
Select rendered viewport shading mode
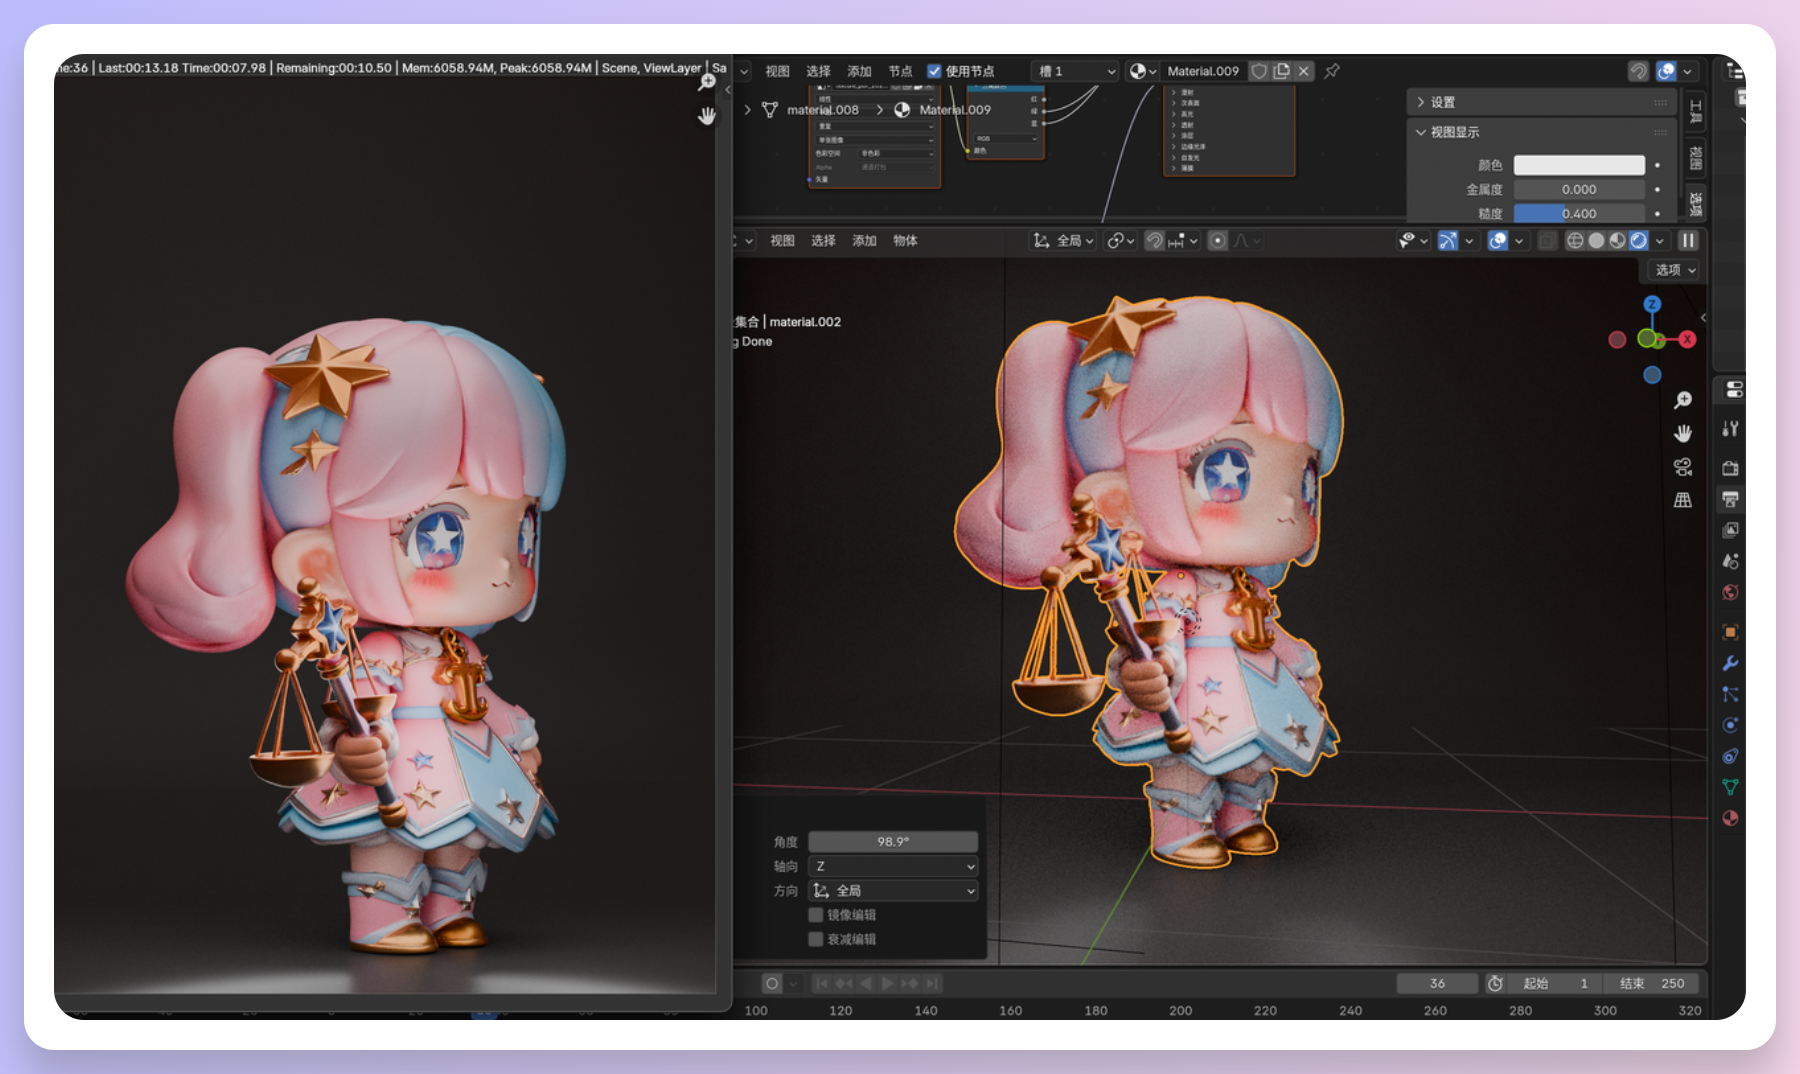pos(1638,241)
